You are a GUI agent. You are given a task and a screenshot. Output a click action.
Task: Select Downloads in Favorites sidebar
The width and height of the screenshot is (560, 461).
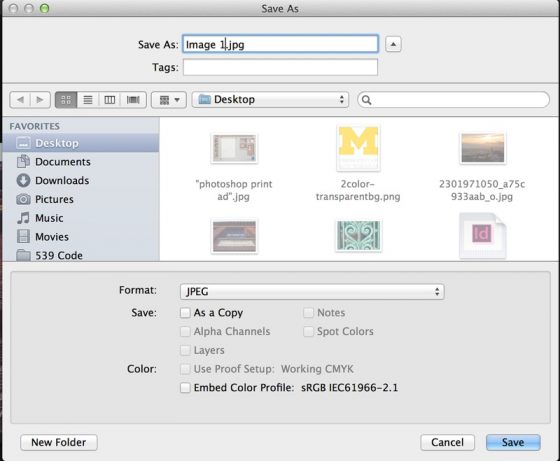coord(81,181)
